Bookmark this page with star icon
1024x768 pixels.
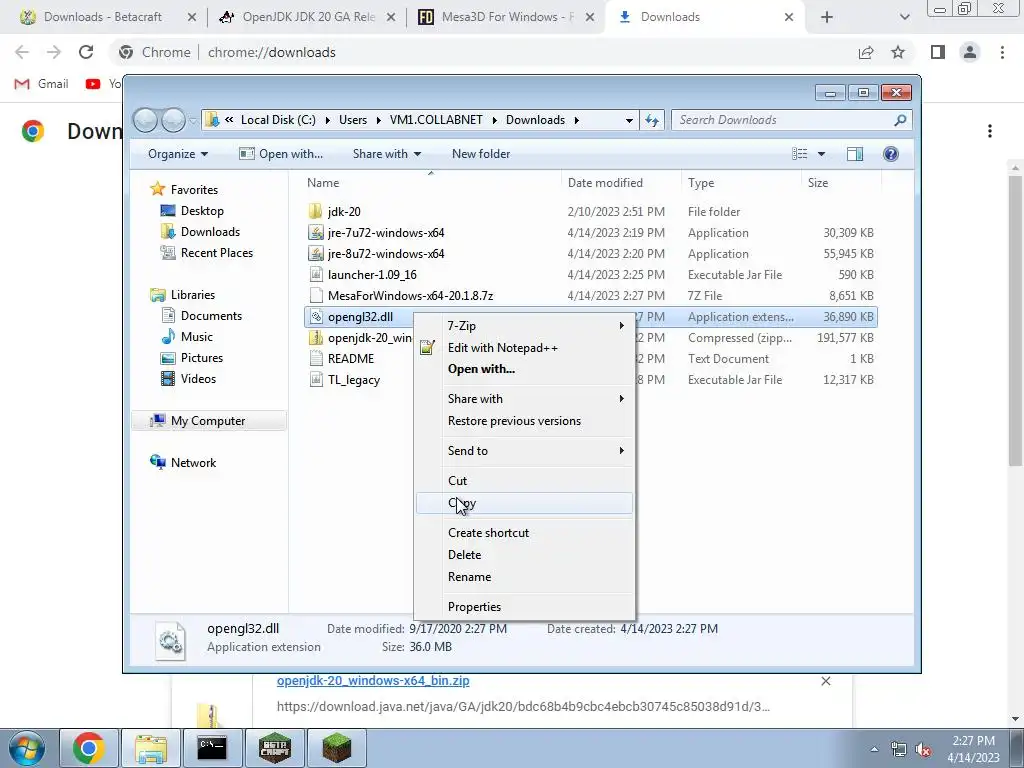[x=898, y=52]
